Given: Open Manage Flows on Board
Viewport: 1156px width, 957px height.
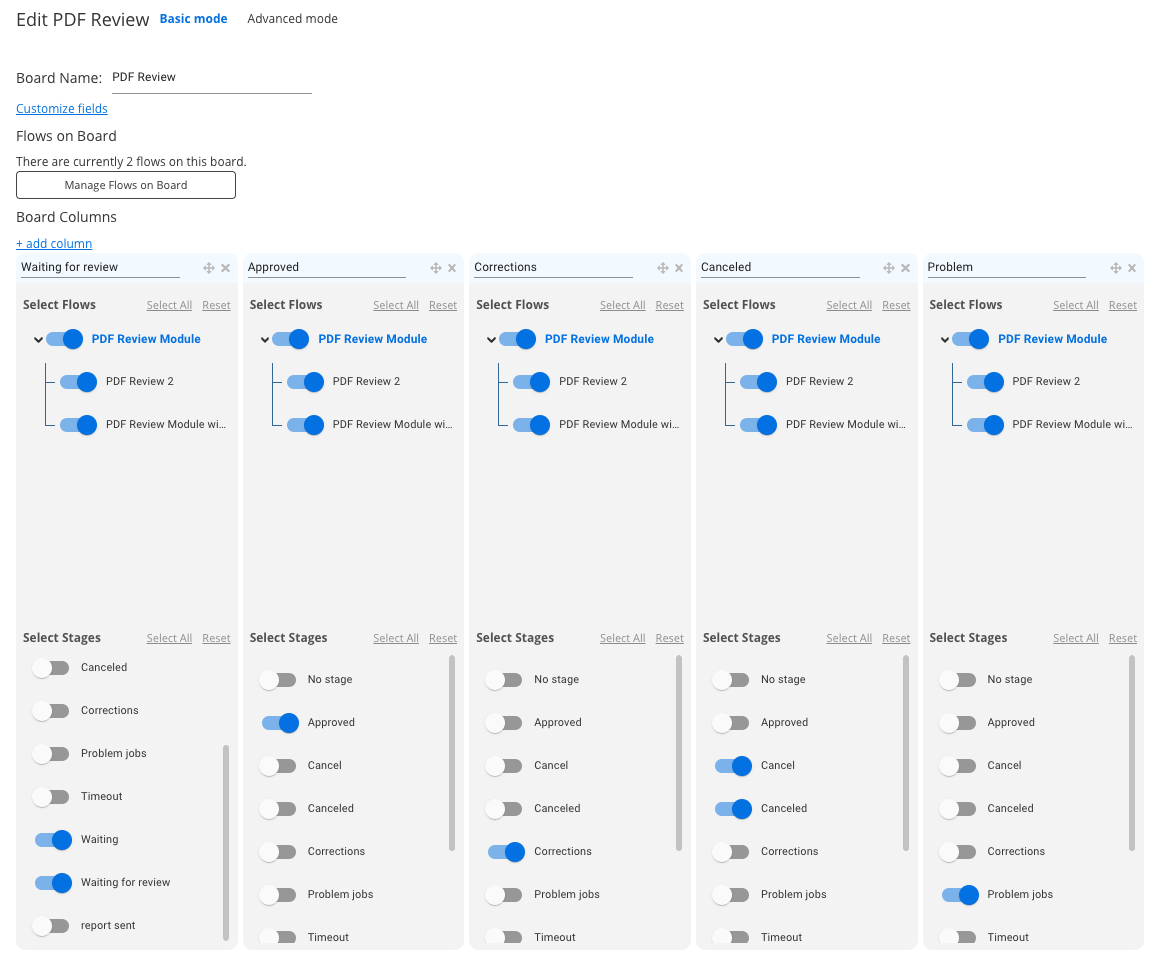Looking at the screenshot, I should tap(126, 185).
